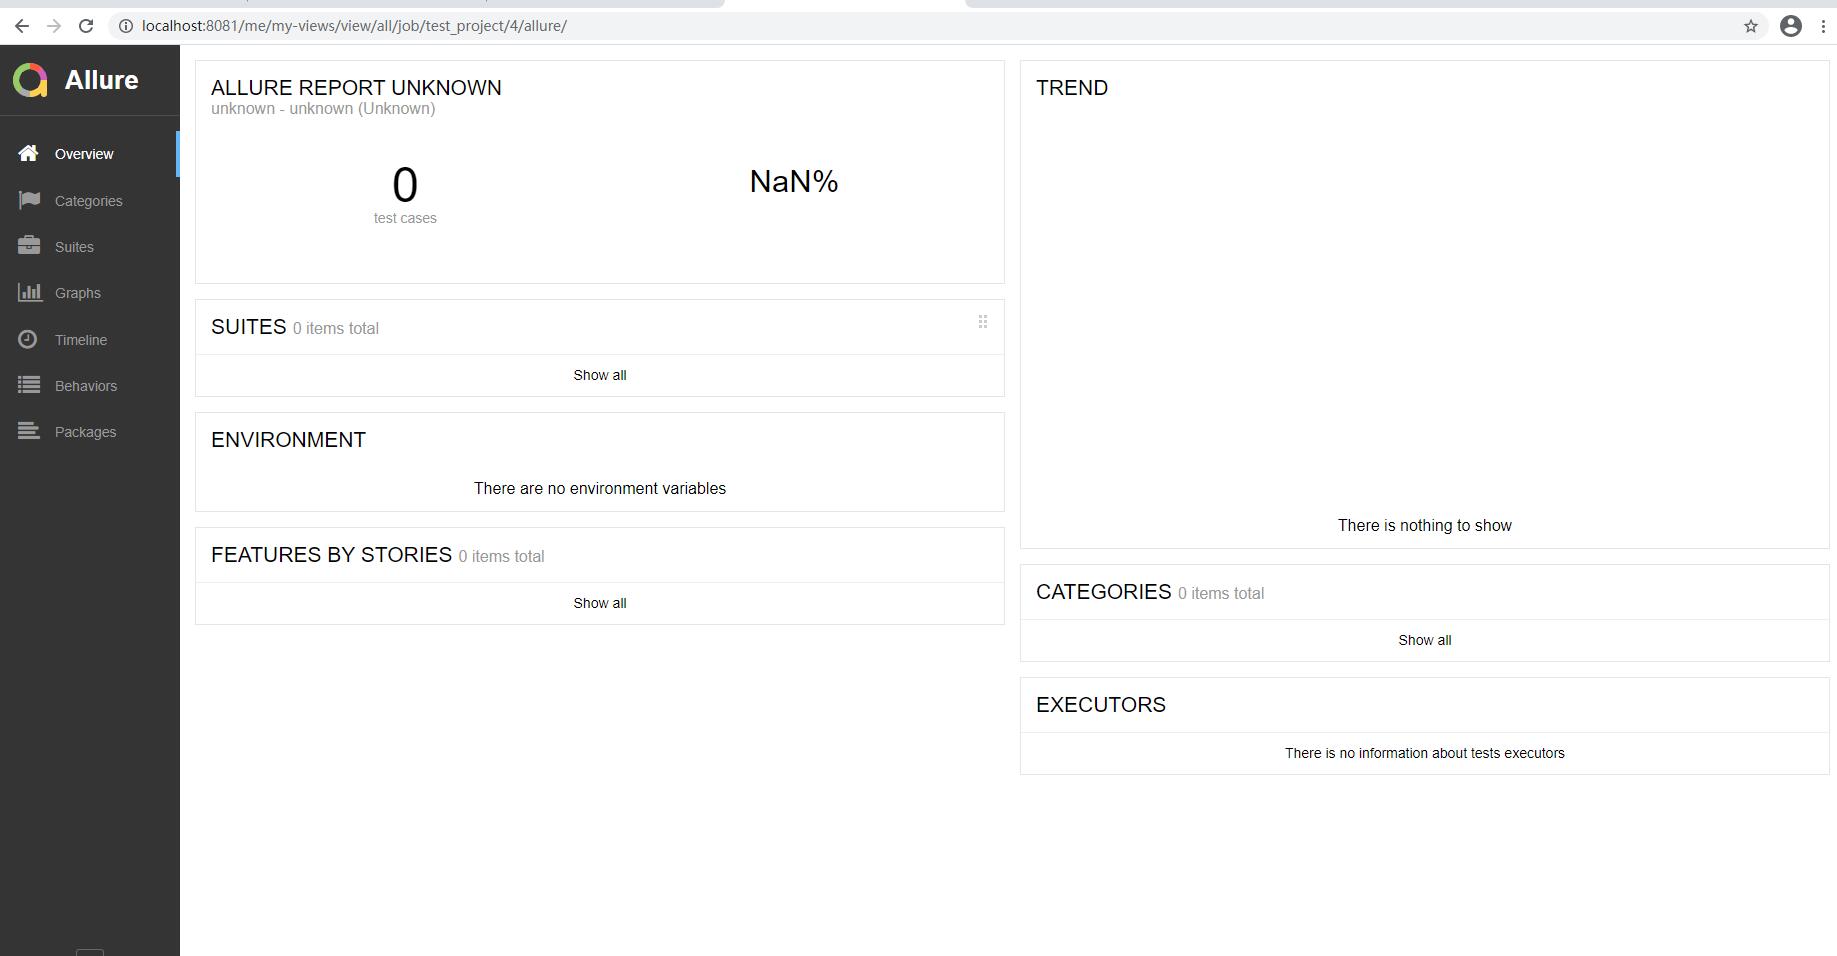Open the browser profile menu

tap(1791, 26)
